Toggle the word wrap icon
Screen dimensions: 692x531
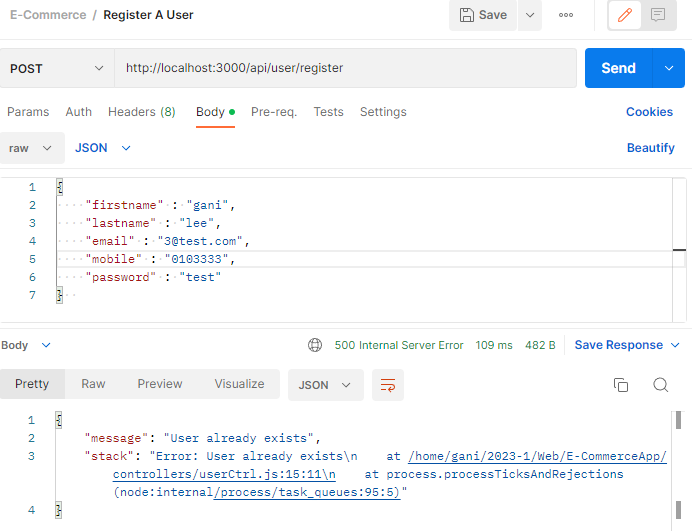click(388, 385)
